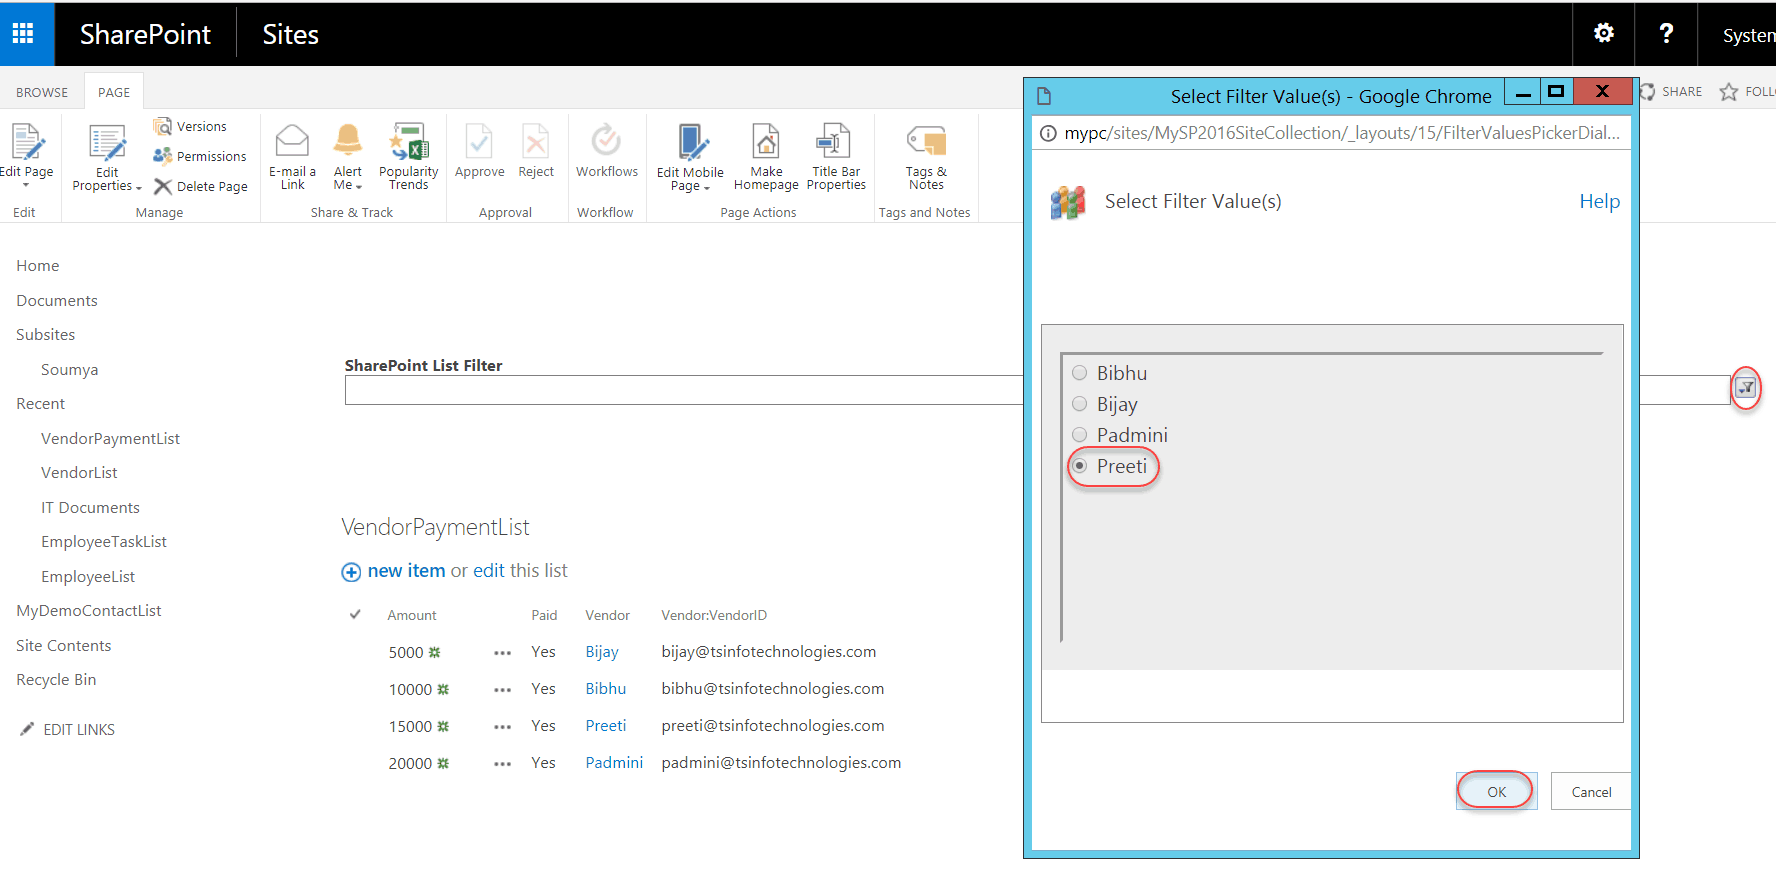The width and height of the screenshot is (1776, 871).
Task: Click OK in the filter dialog
Action: [x=1496, y=791]
